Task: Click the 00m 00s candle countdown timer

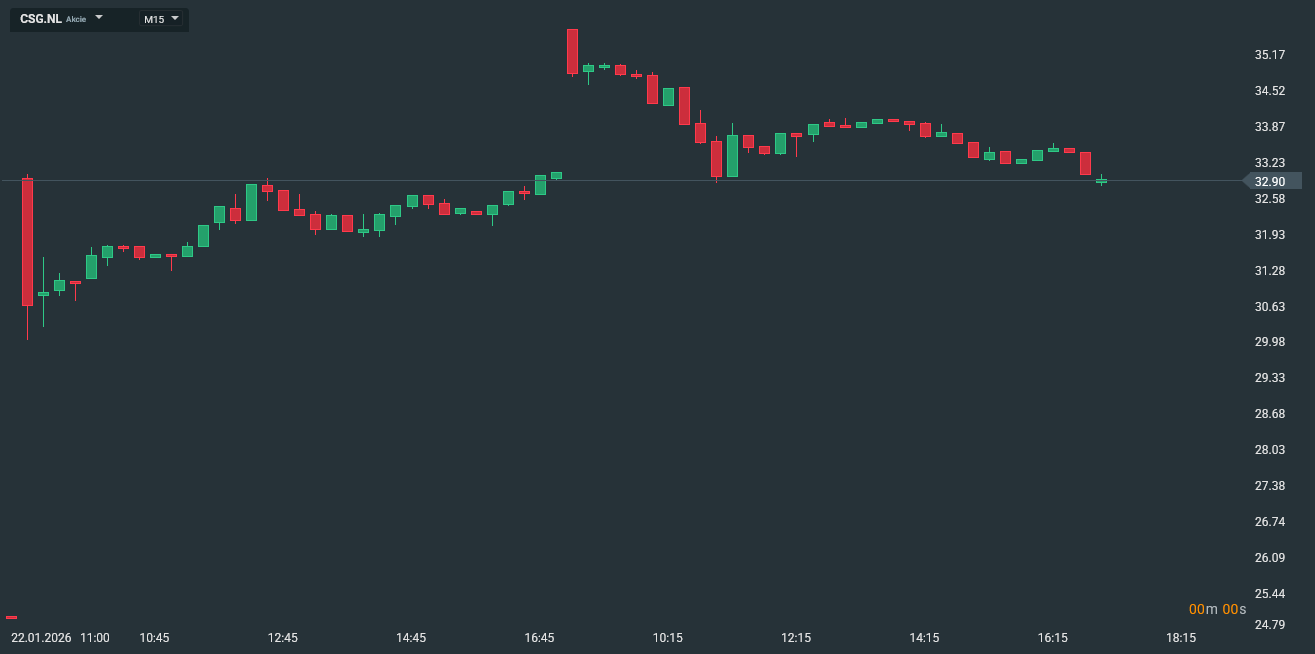Action: 1217,609
